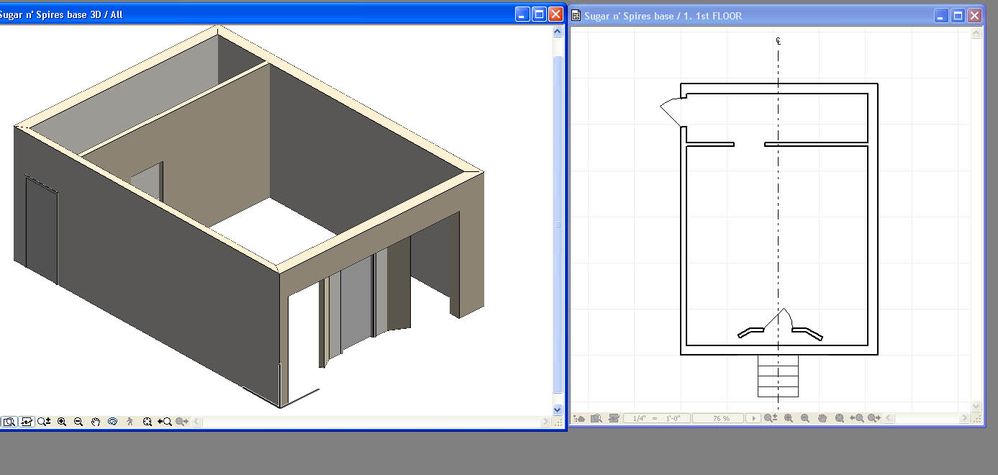Select the pan hand tool in 3D window

[x=95, y=422]
